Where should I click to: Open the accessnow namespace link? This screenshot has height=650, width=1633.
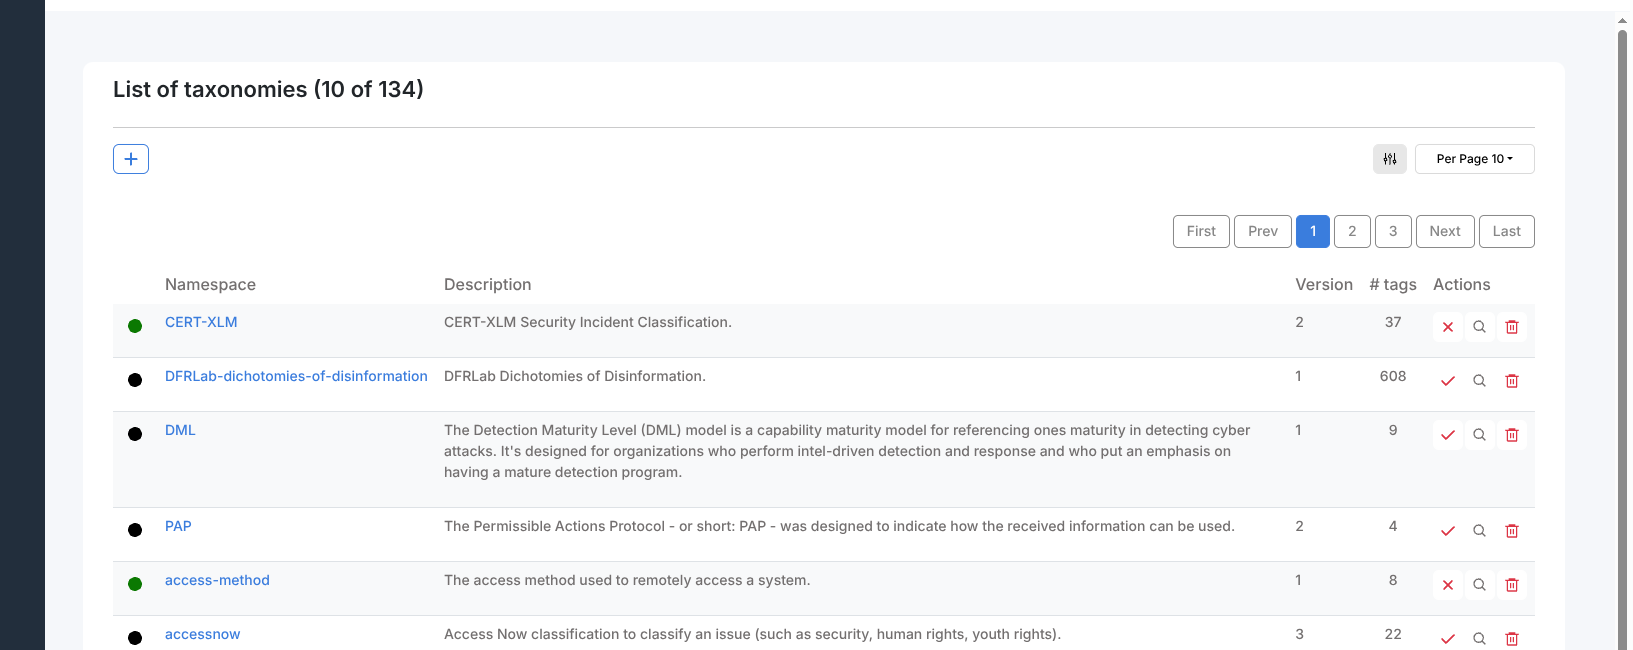point(202,634)
